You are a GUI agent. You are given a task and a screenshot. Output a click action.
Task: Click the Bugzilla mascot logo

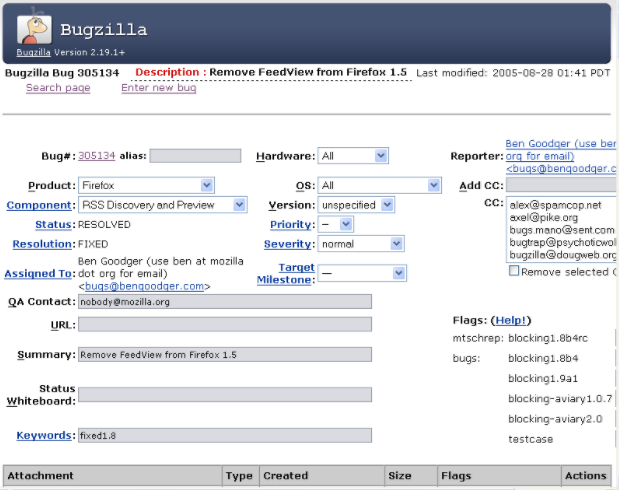[x=34, y=28]
